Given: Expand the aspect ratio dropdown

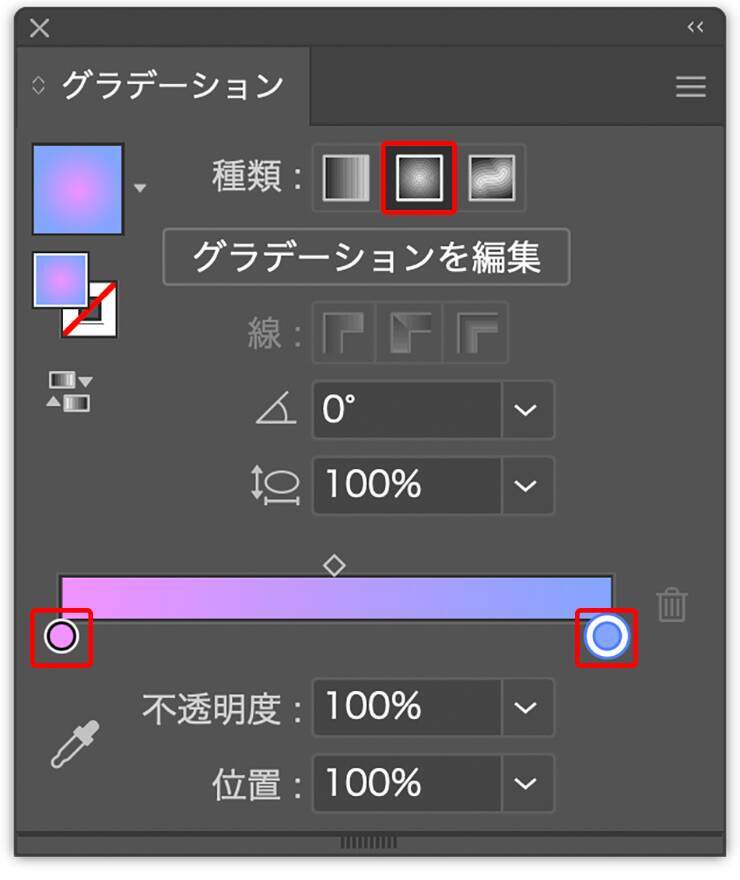Looking at the screenshot, I should point(526,485).
